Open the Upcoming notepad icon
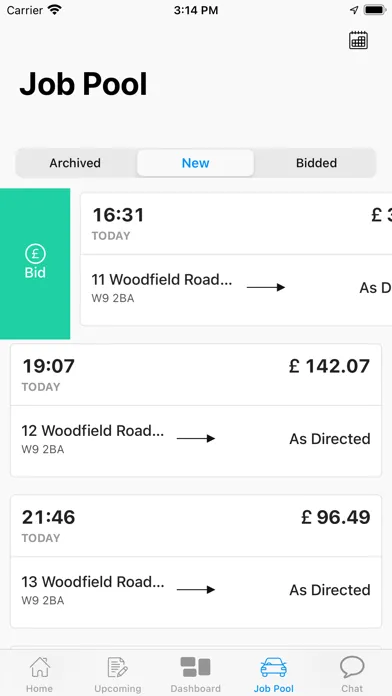This screenshot has width=392, height=696. [117, 668]
